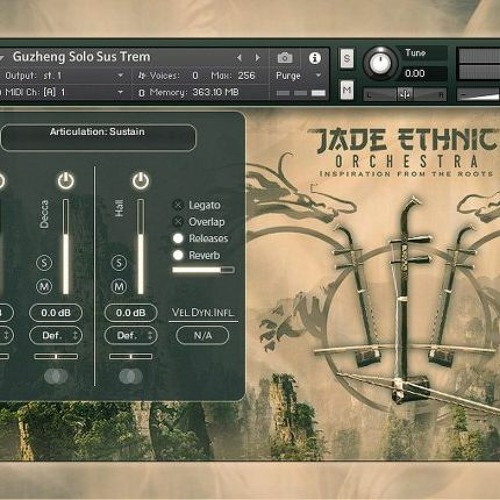The image size is (500, 500).
Task: Click the Max voices value 256
Action: point(246,76)
